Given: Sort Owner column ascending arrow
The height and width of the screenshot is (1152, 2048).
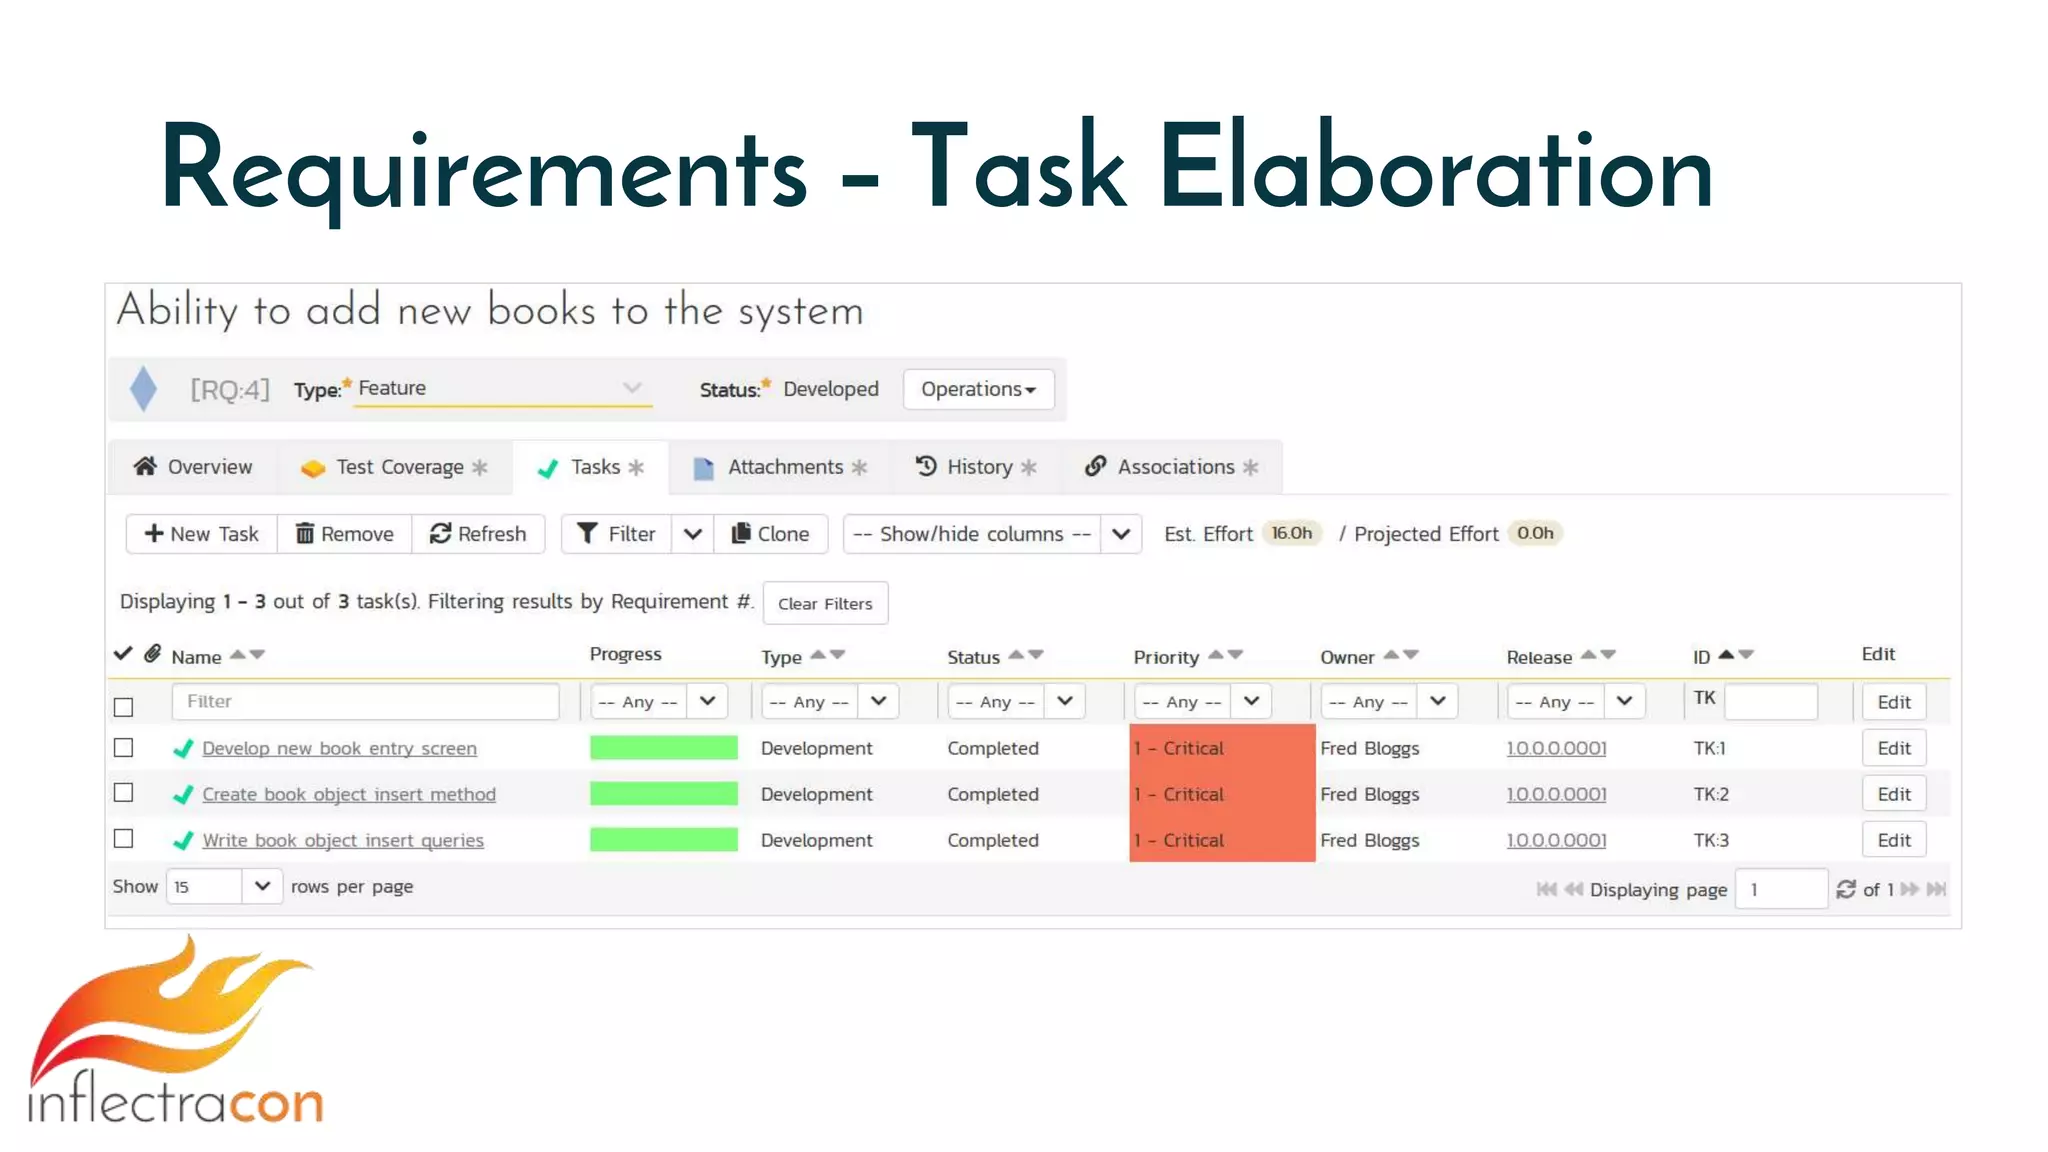Looking at the screenshot, I should (1391, 655).
